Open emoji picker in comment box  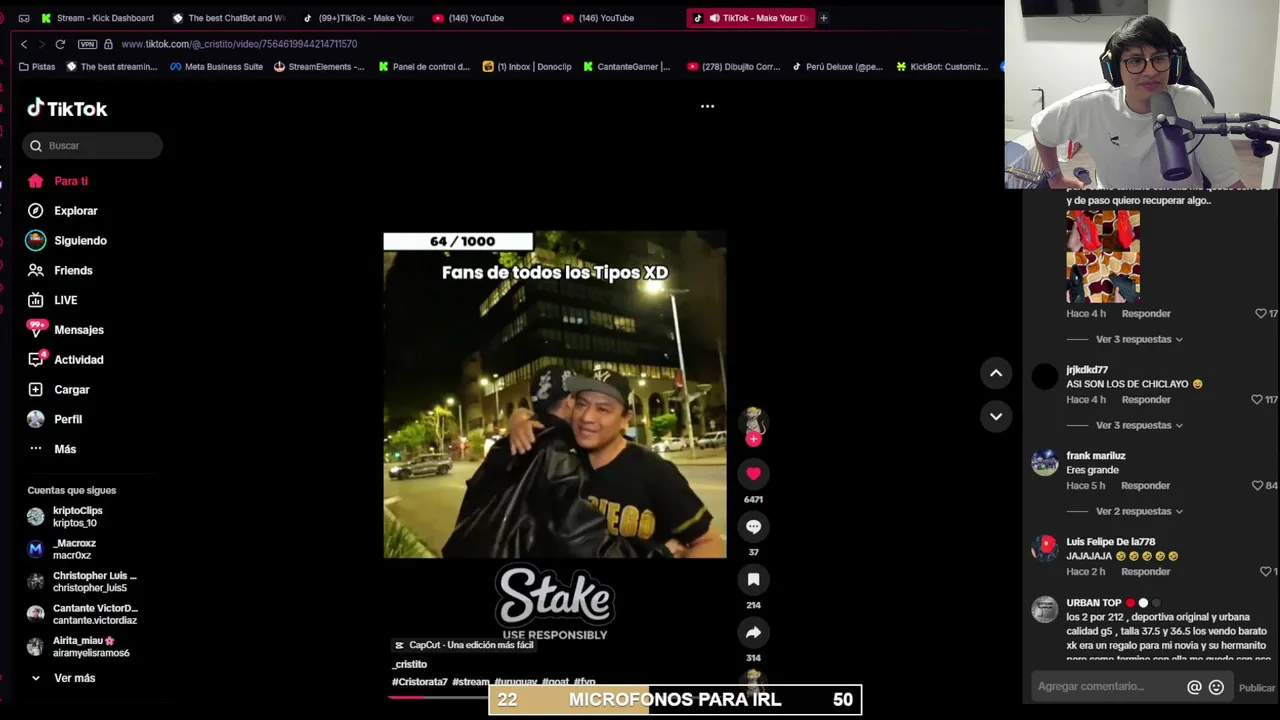click(x=1216, y=687)
